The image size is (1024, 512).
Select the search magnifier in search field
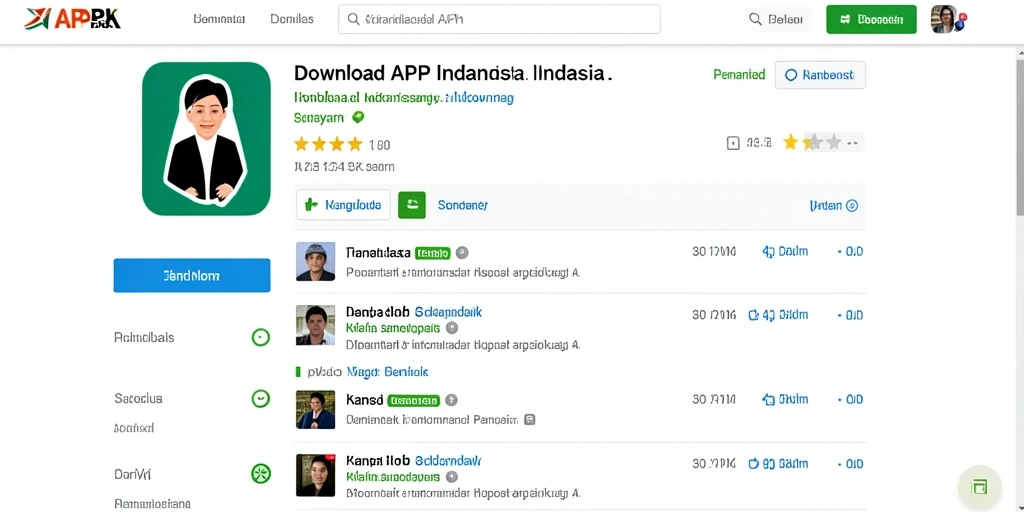[x=353, y=20]
